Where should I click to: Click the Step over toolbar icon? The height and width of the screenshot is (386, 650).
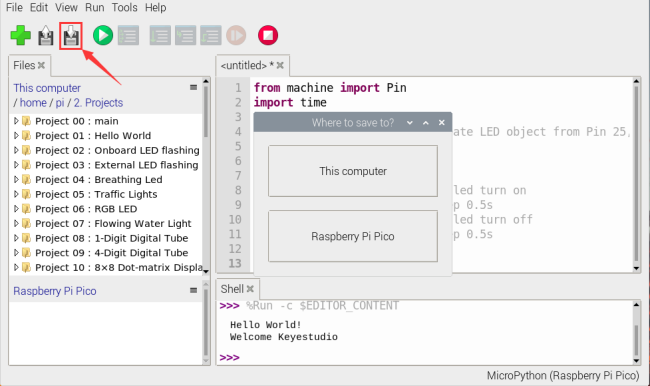(160, 35)
